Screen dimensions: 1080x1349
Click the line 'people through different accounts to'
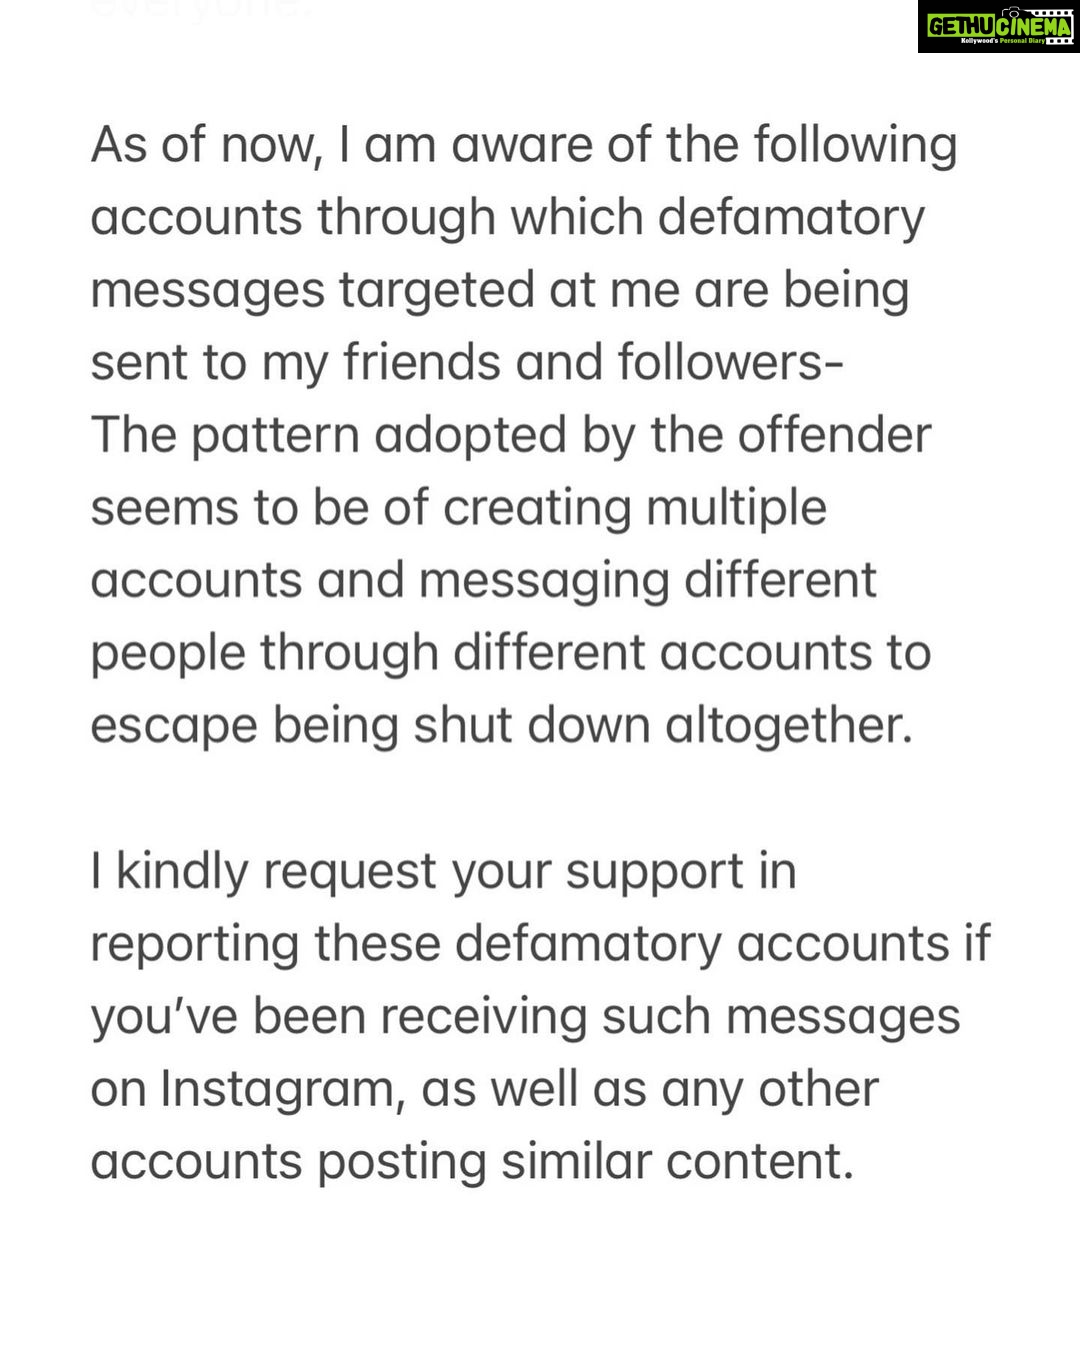(510, 653)
